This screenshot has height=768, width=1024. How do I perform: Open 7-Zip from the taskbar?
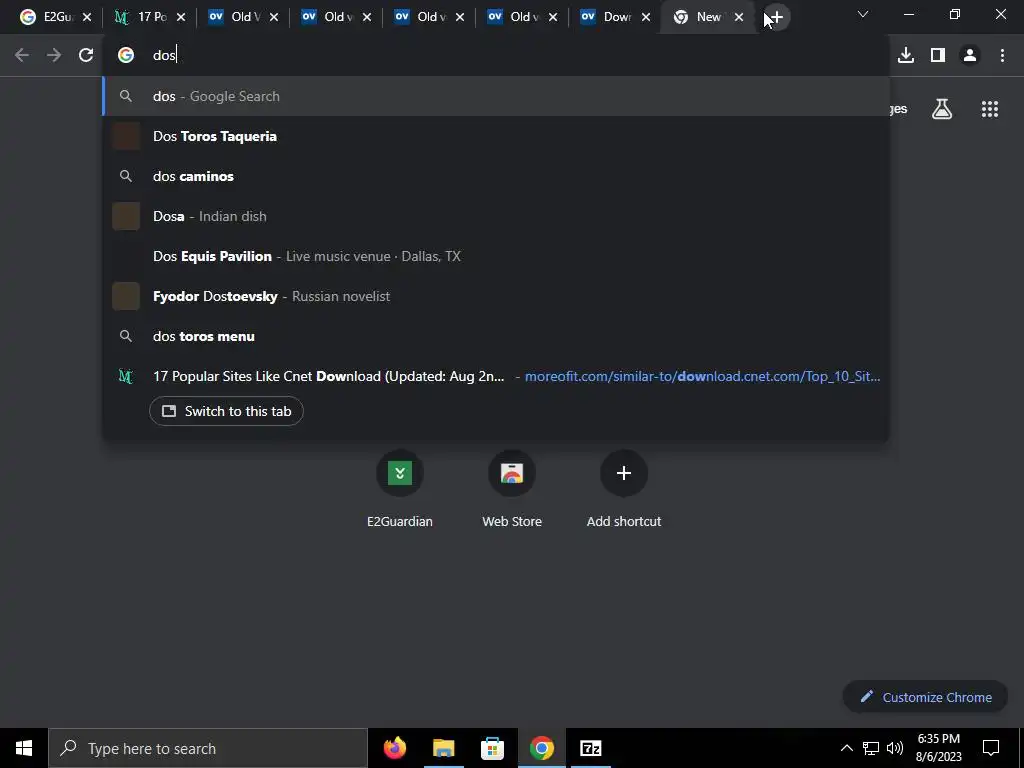[590, 748]
